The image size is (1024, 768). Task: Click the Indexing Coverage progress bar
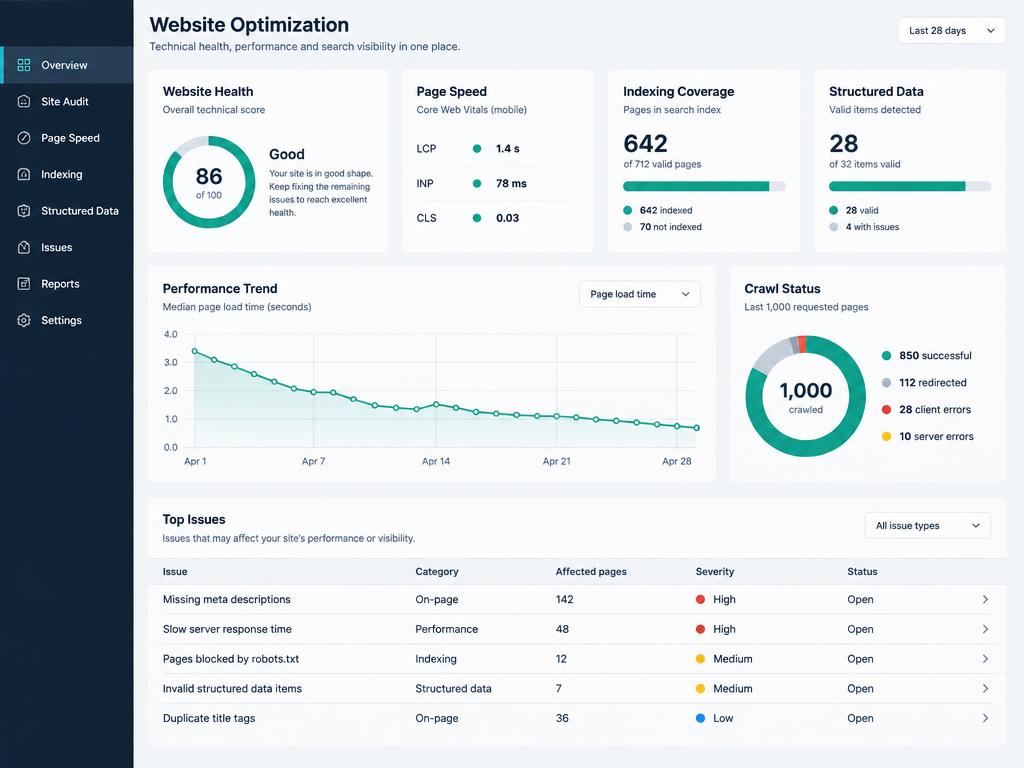(x=704, y=186)
